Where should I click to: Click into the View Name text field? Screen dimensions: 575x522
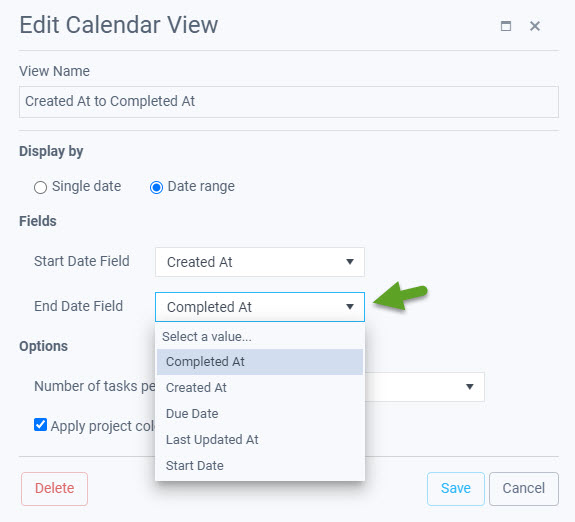(289, 102)
